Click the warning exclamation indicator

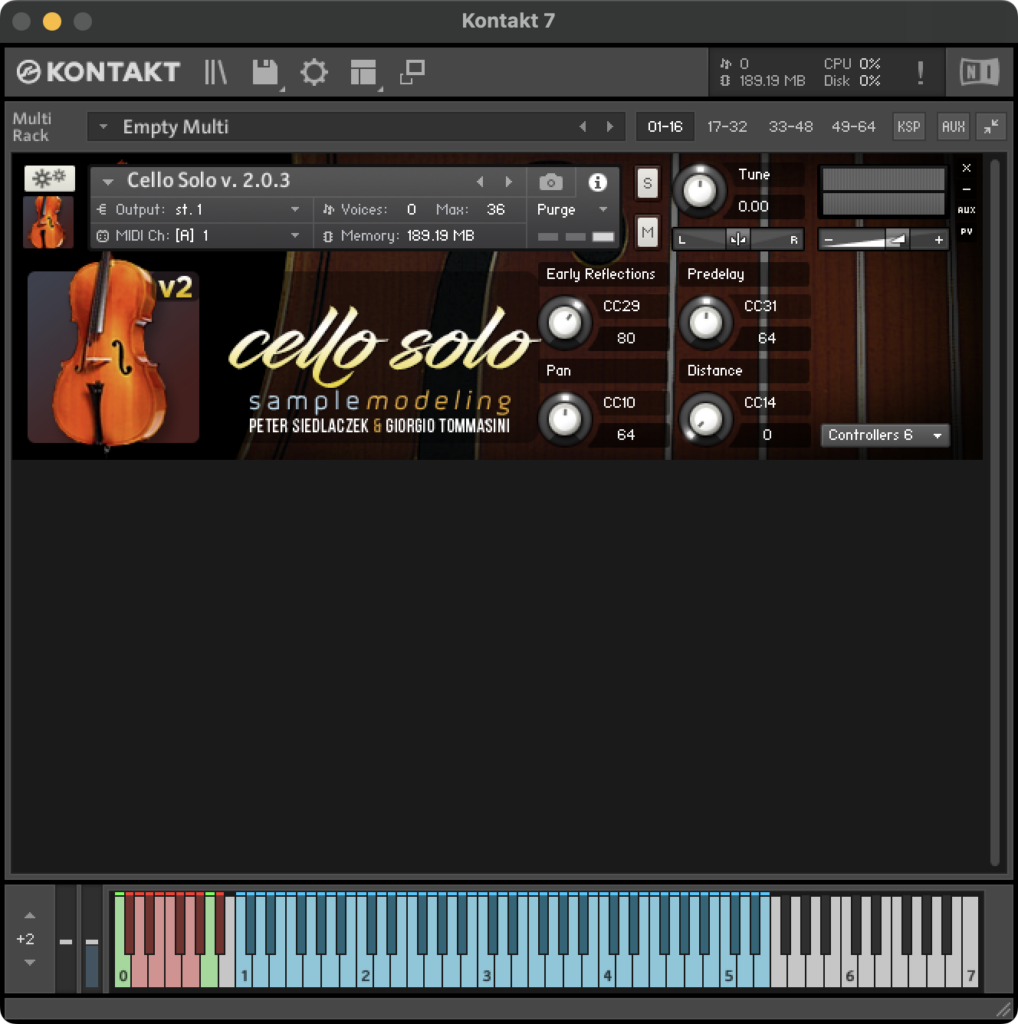pyautogui.click(x=920, y=72)
